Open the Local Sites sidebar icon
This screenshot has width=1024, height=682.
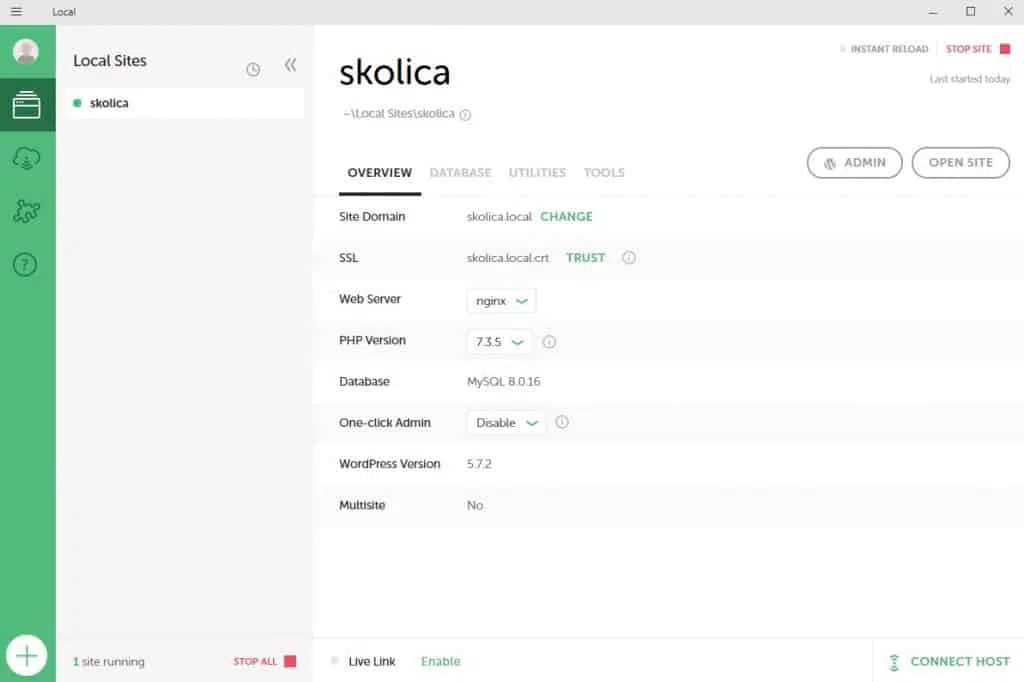click(27, 105)
